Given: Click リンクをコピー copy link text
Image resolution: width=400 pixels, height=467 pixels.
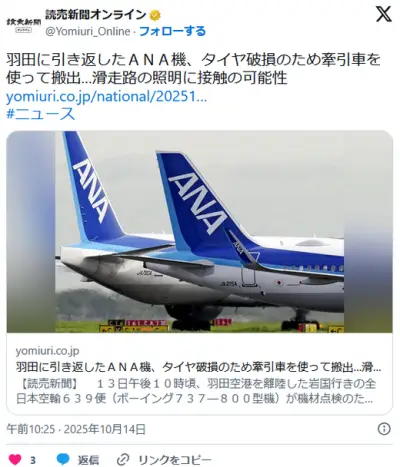Looking at the screenshot, I should 175,460.
